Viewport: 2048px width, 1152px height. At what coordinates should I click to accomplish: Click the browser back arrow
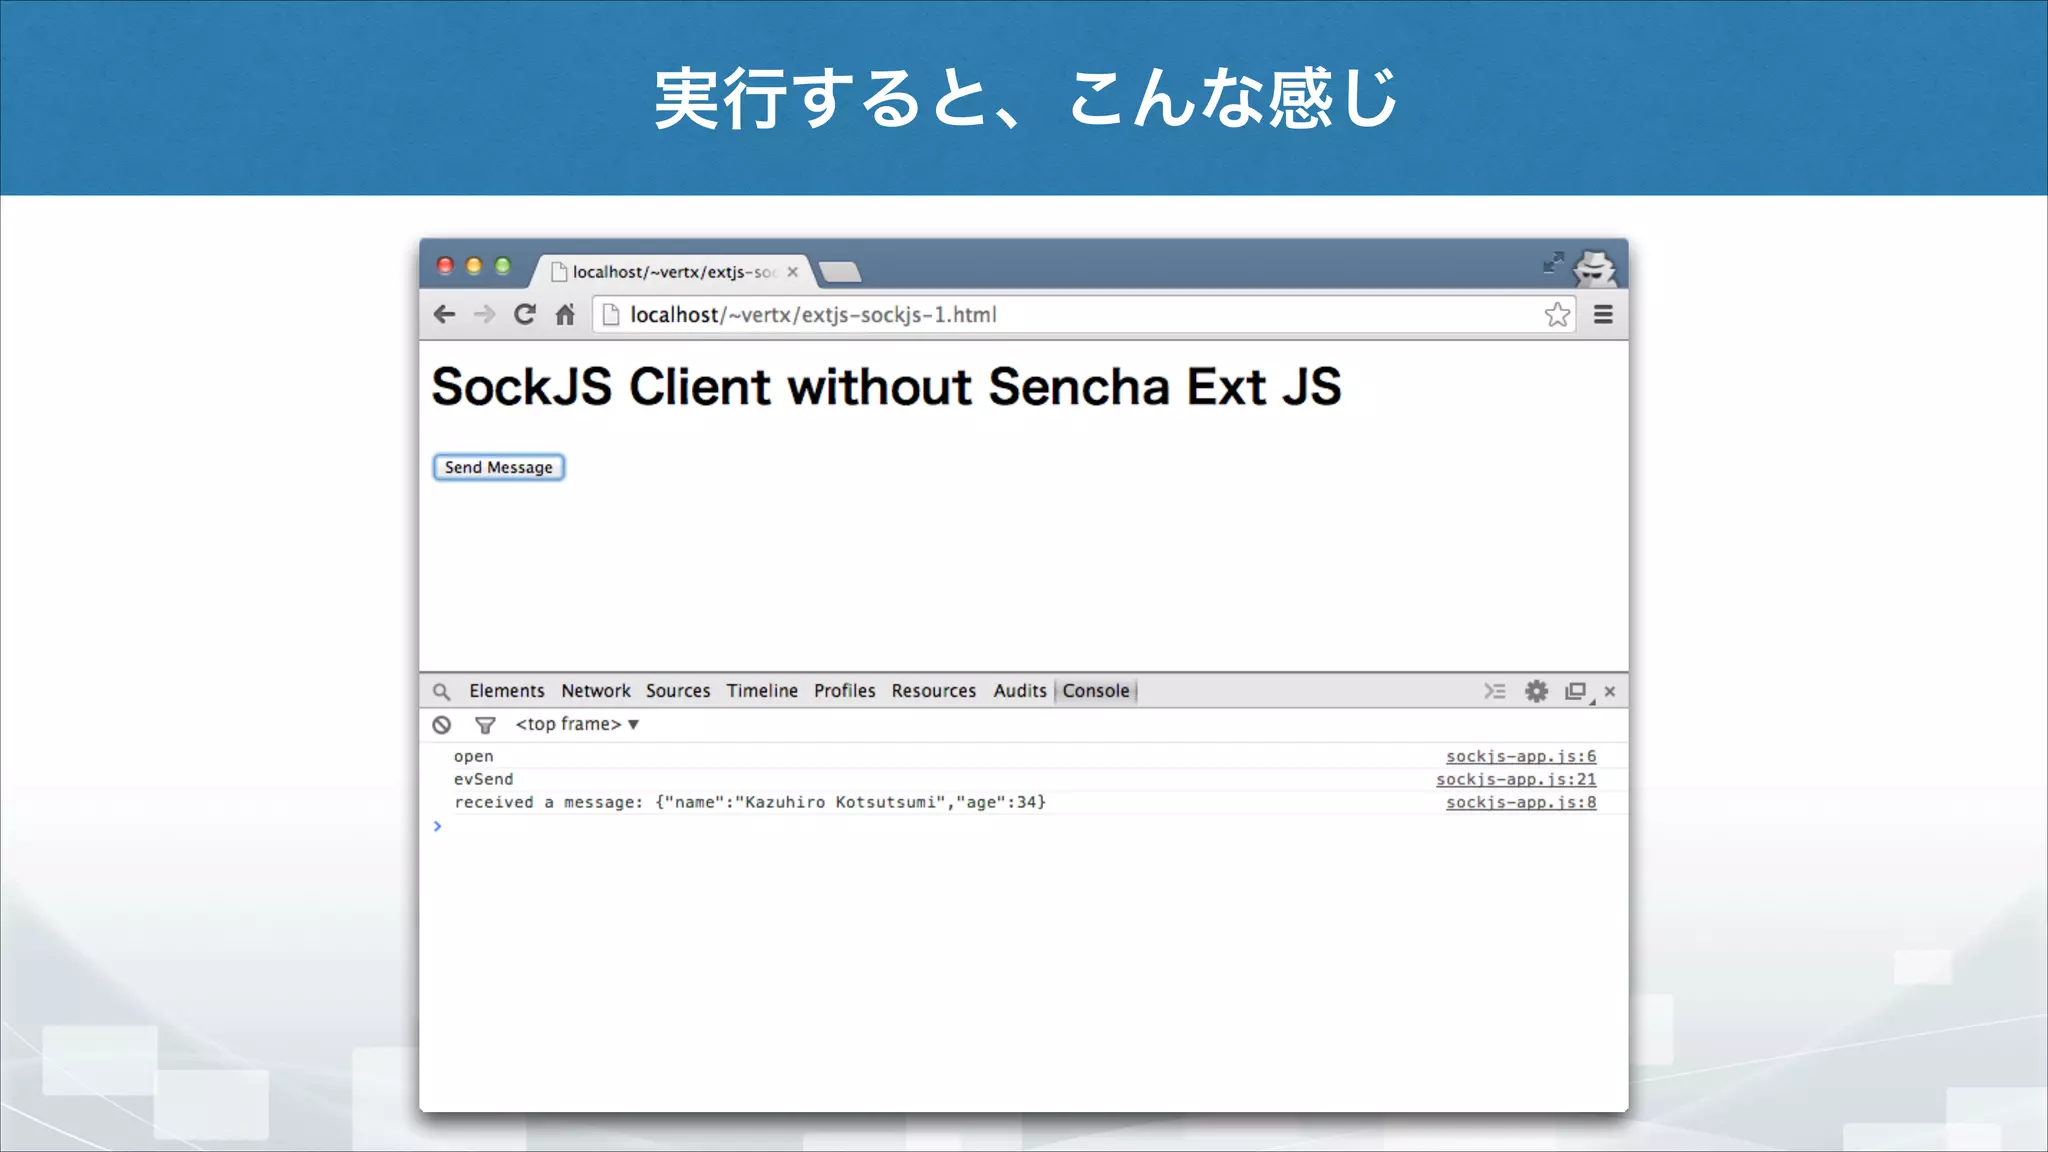click(x=445, y=315)
